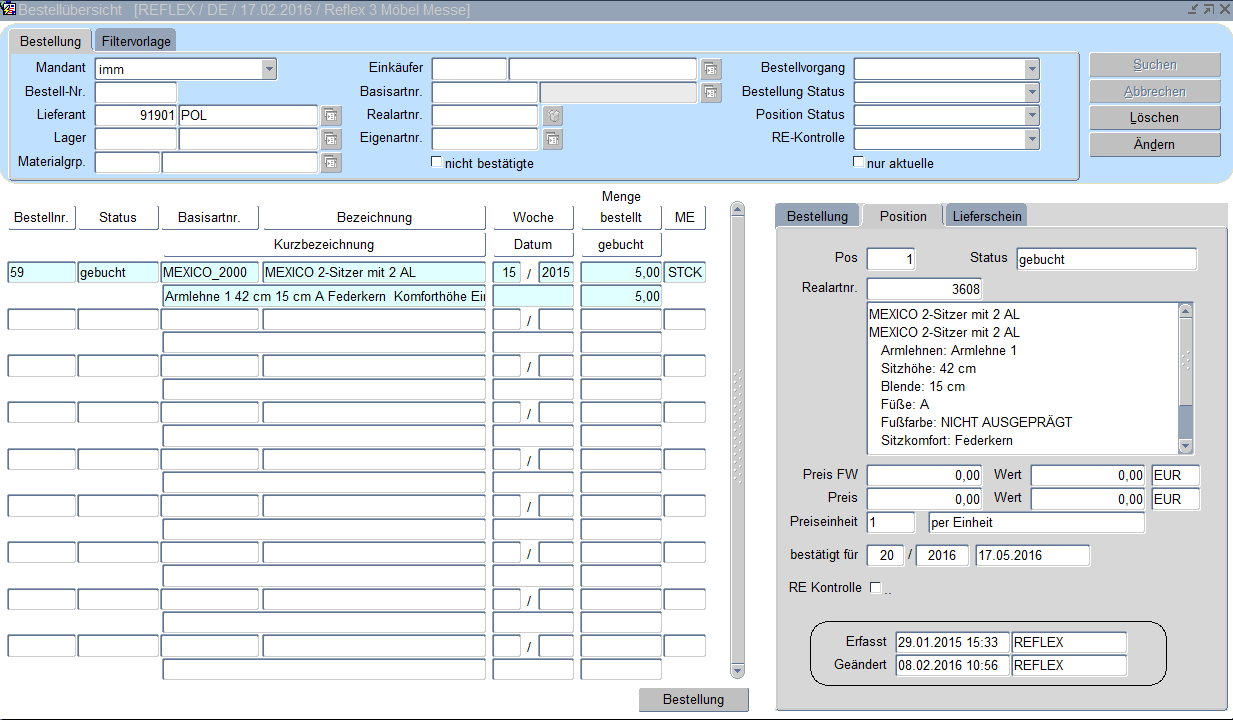Switch to the Filtervorlage tab
1233x720 pixels.
(x=136, y=41)
